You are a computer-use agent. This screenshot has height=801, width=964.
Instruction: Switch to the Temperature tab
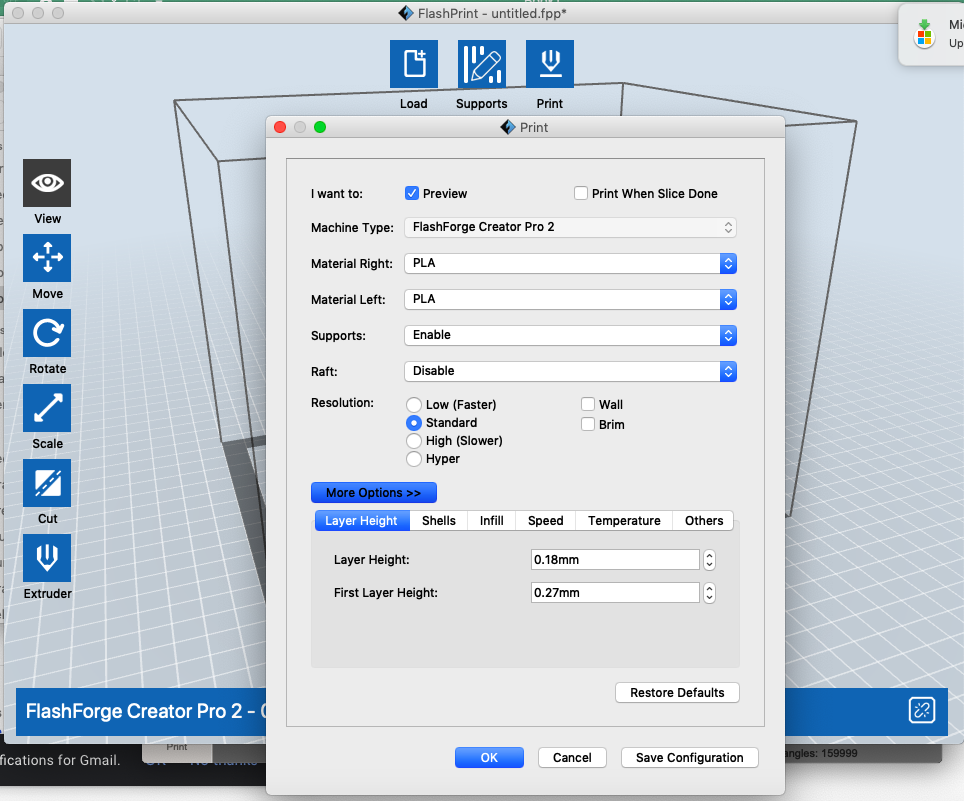tap(624, 521)
